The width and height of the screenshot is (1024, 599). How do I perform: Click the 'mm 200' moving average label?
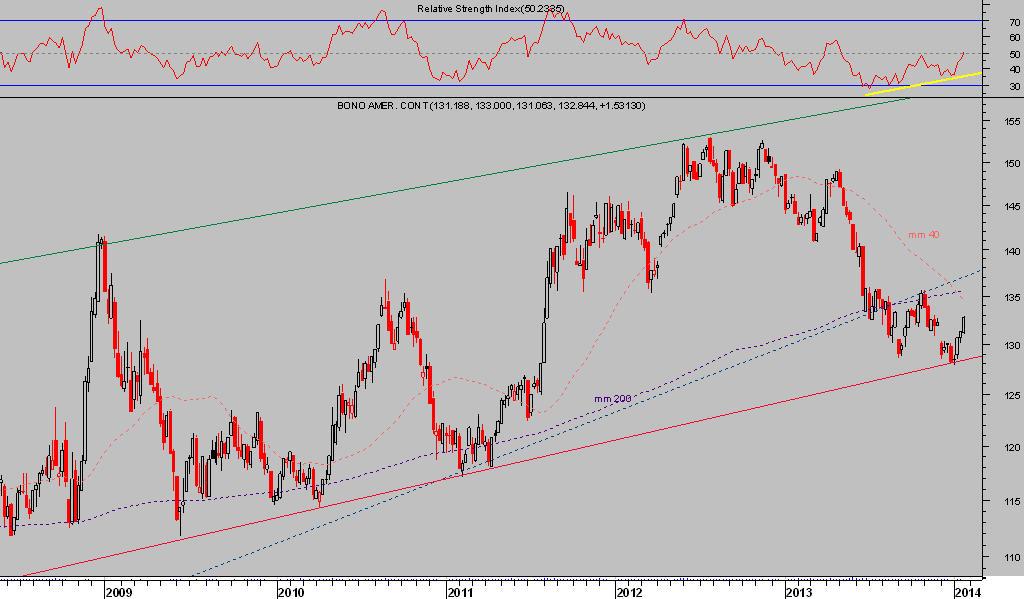point(611,399)
